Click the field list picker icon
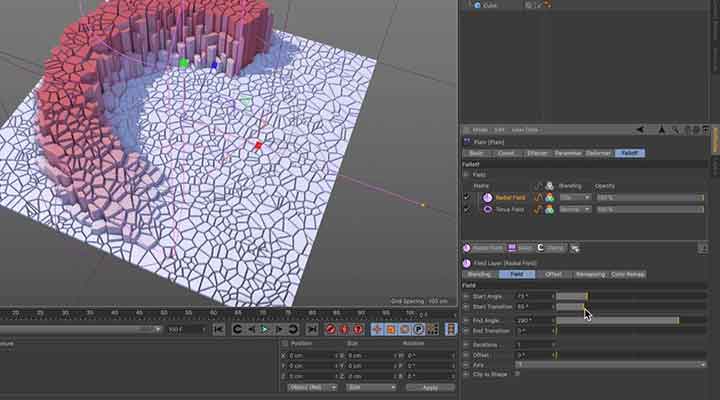This screenshot has width=720, height=400. coord(703,248)
